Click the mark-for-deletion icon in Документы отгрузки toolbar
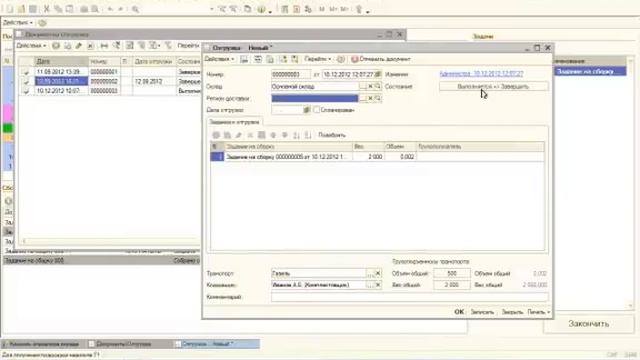 91,46
